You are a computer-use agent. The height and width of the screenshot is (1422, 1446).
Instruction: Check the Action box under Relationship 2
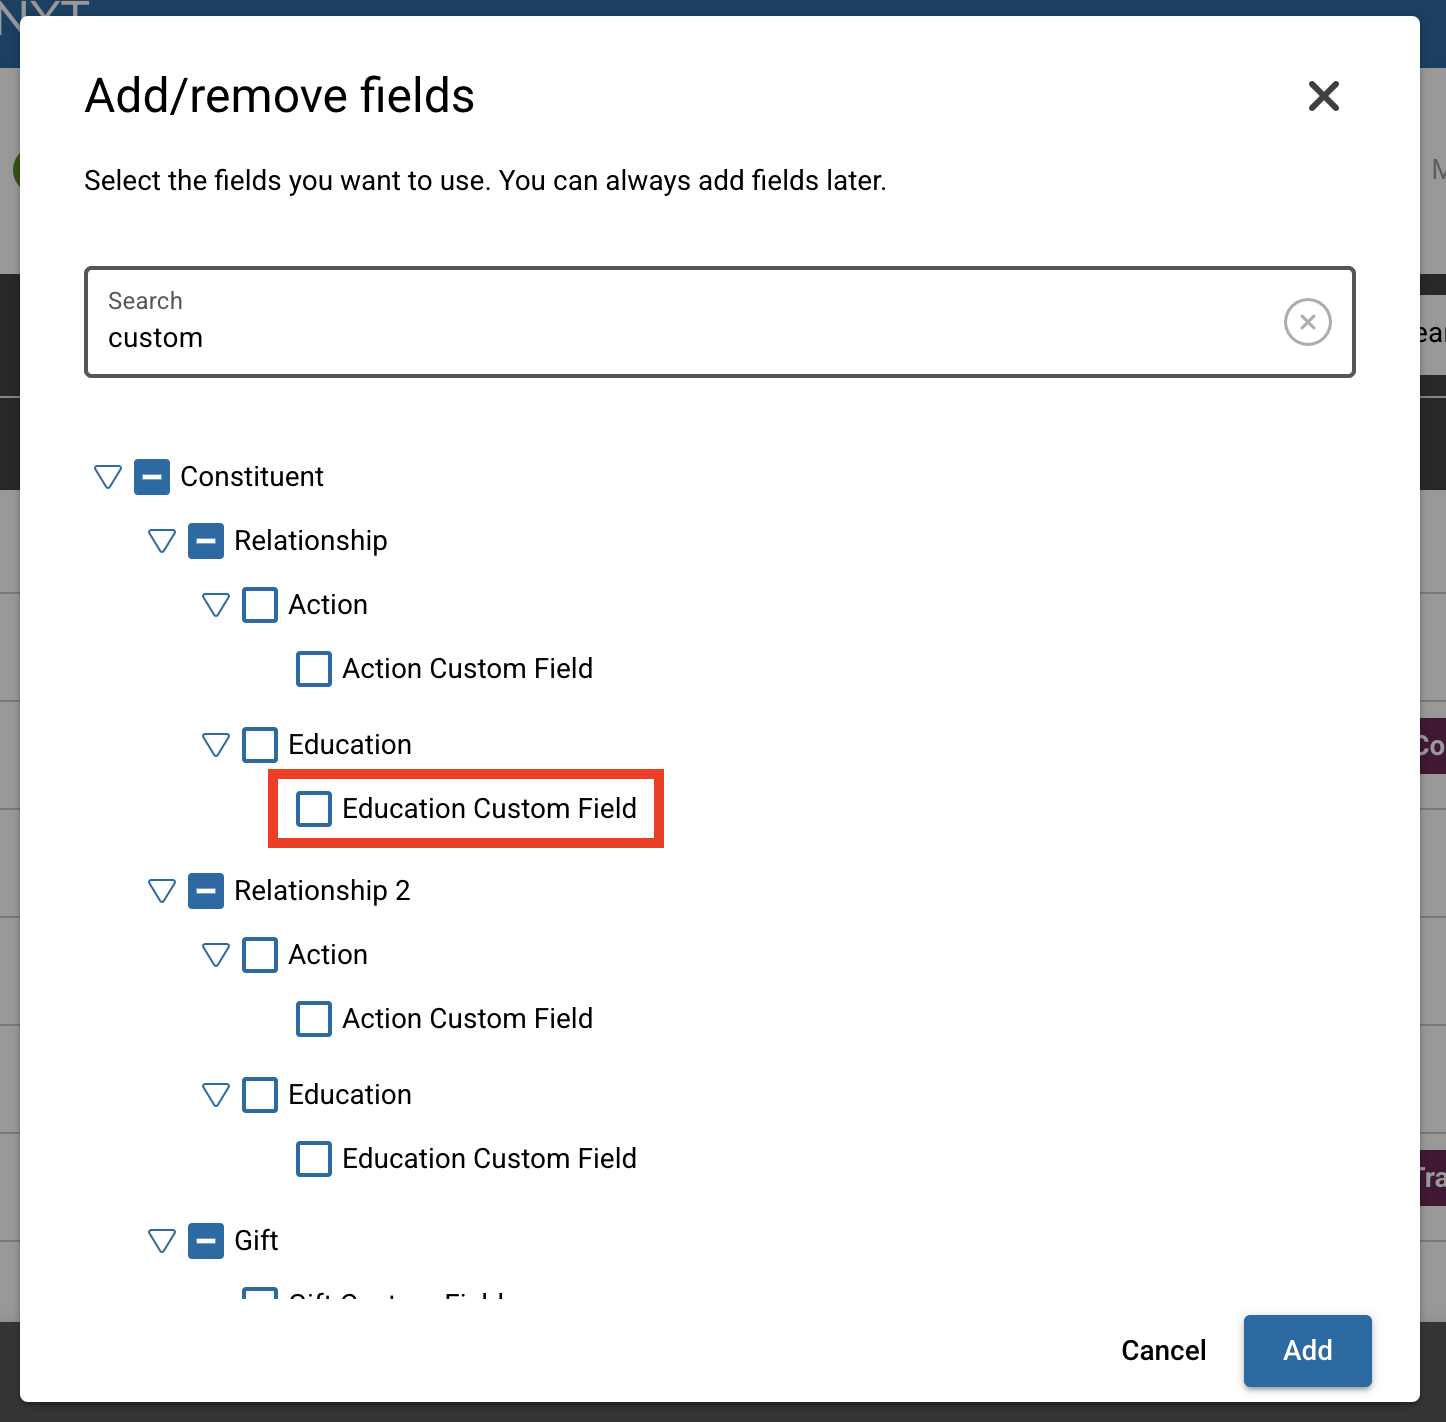[x=260, y=955]
